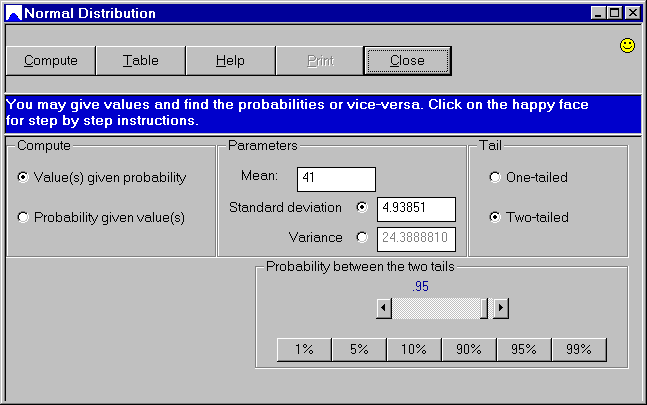Maximize the Normal Distribution window
The image size is (647, 405).
coord(614,13)
